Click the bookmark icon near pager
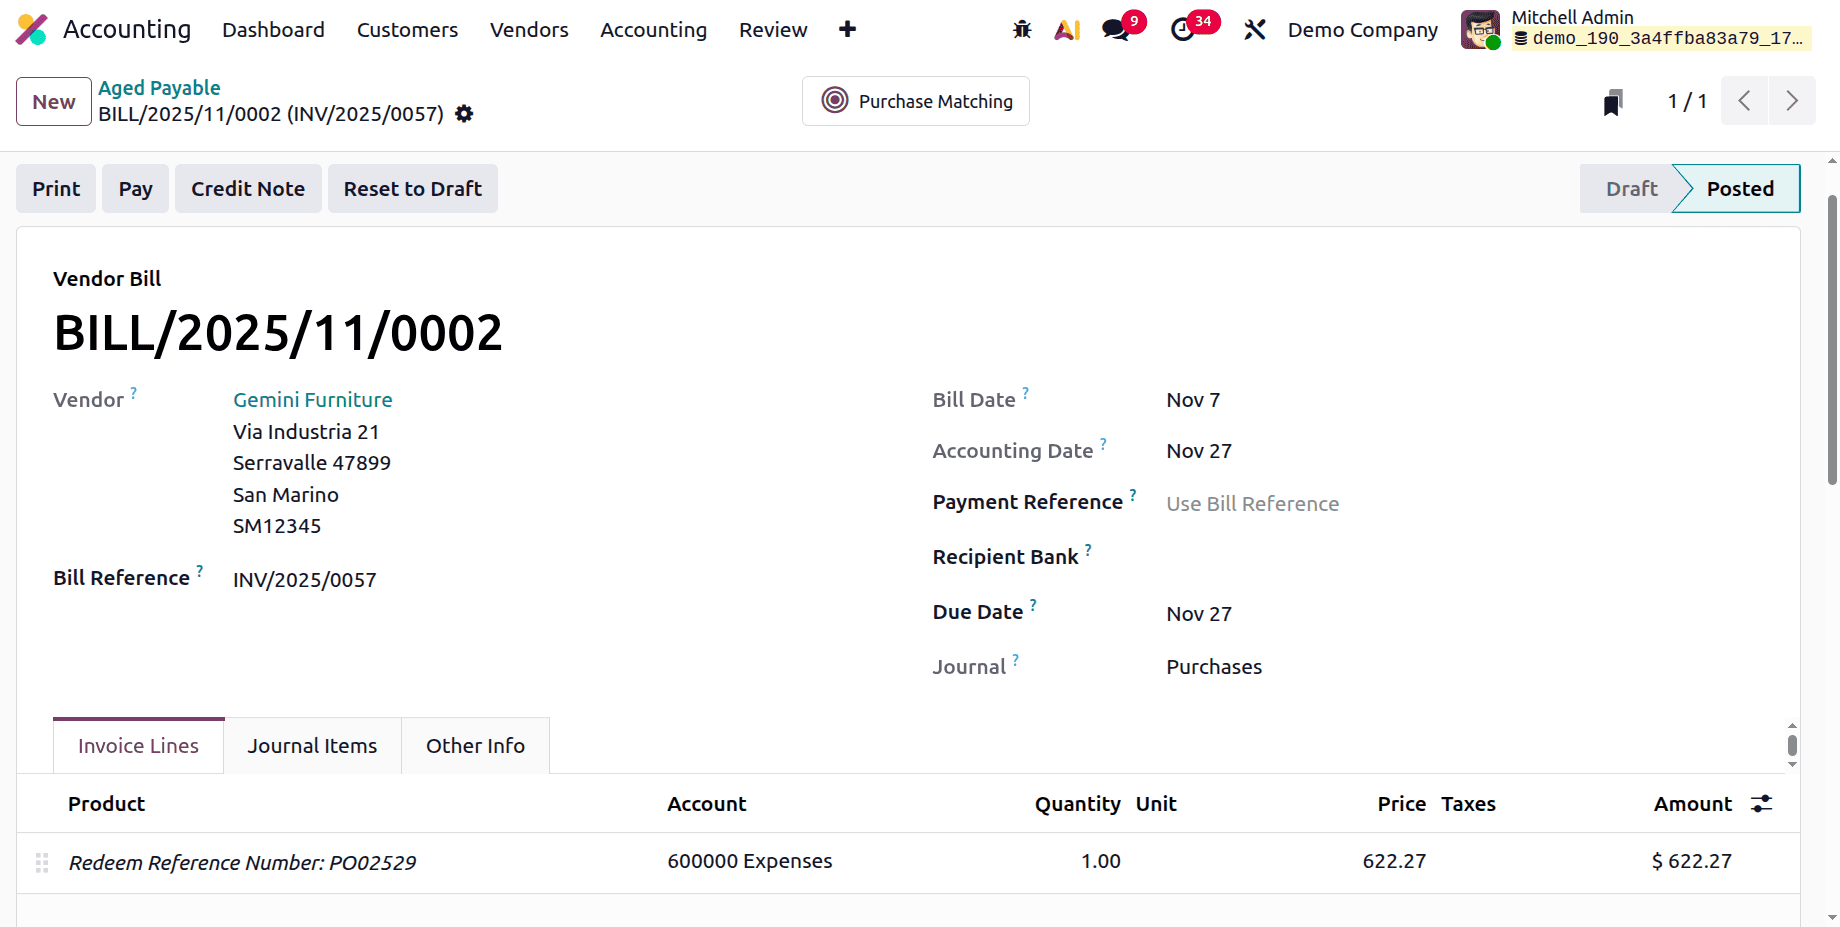 (1612, 102)
